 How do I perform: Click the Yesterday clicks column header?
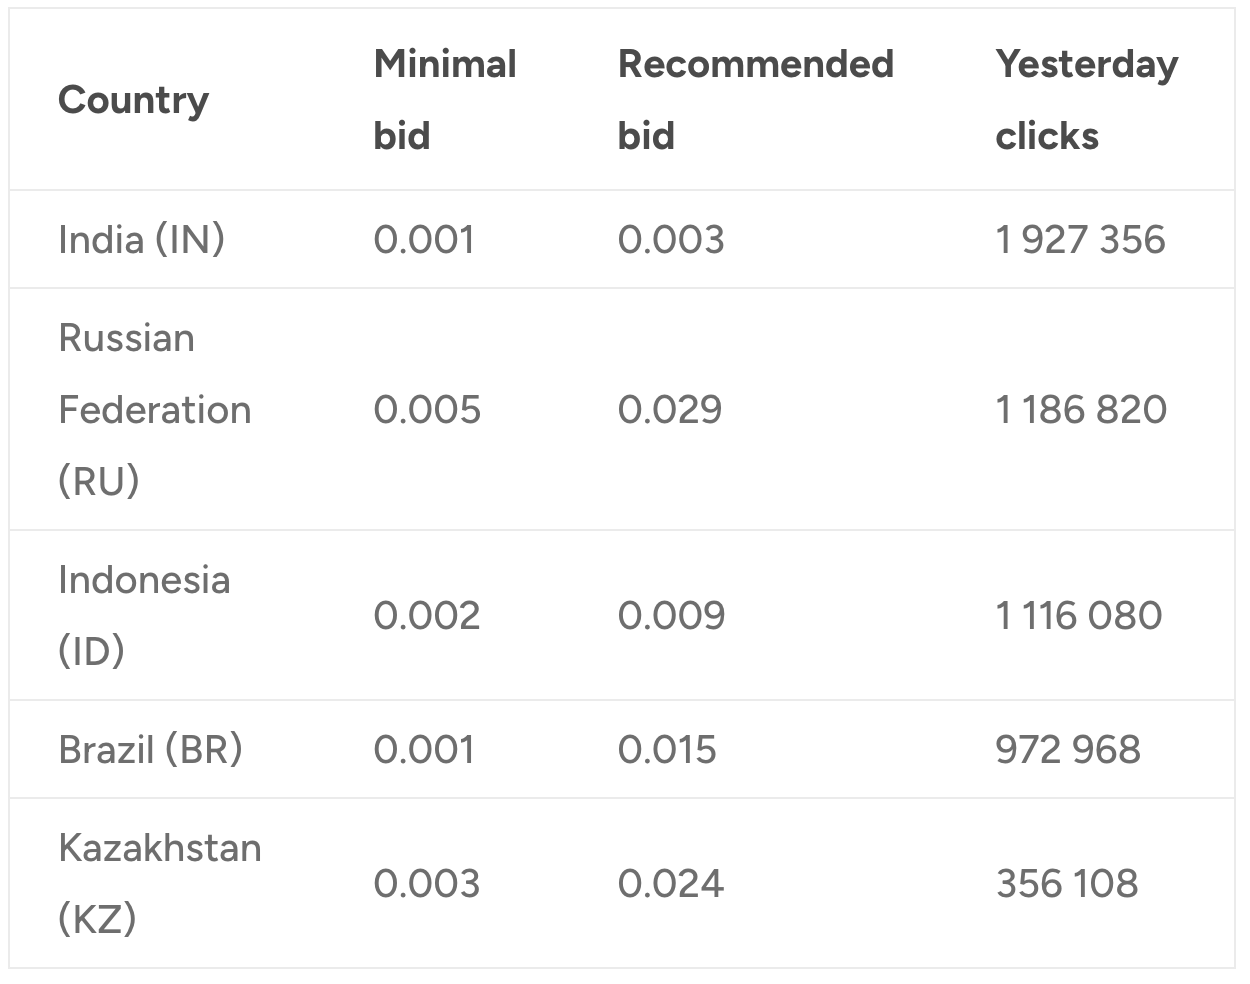coord(1086,100)
